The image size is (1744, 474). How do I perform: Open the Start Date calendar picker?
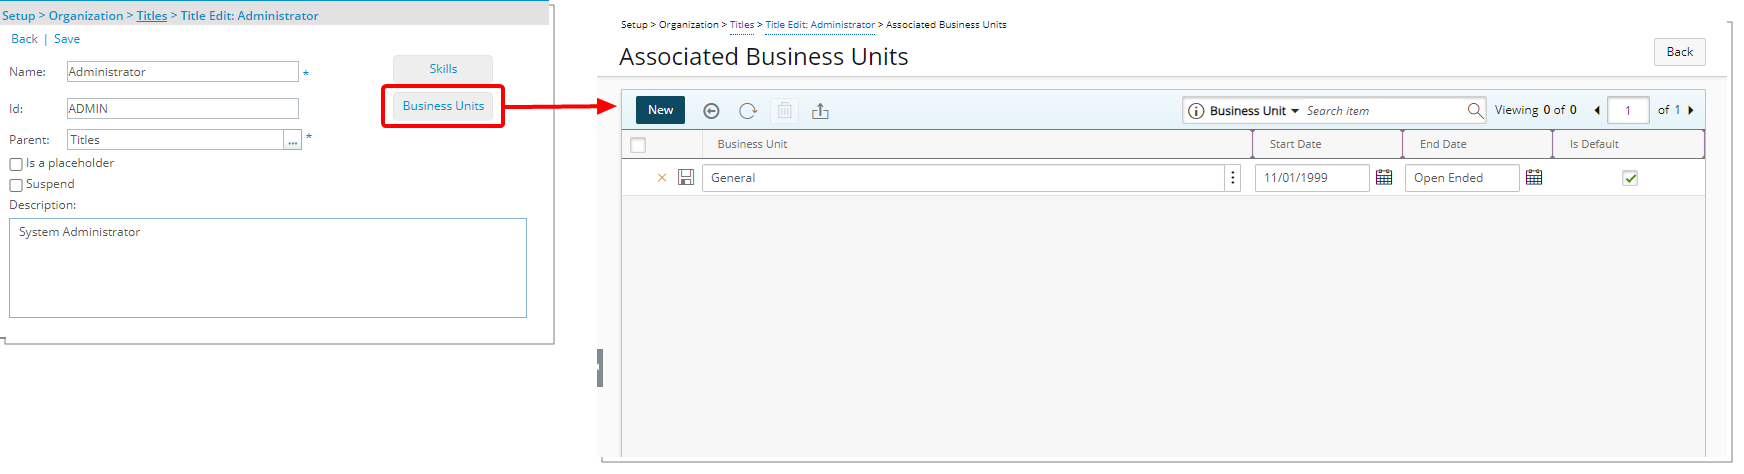[1384, 177]
